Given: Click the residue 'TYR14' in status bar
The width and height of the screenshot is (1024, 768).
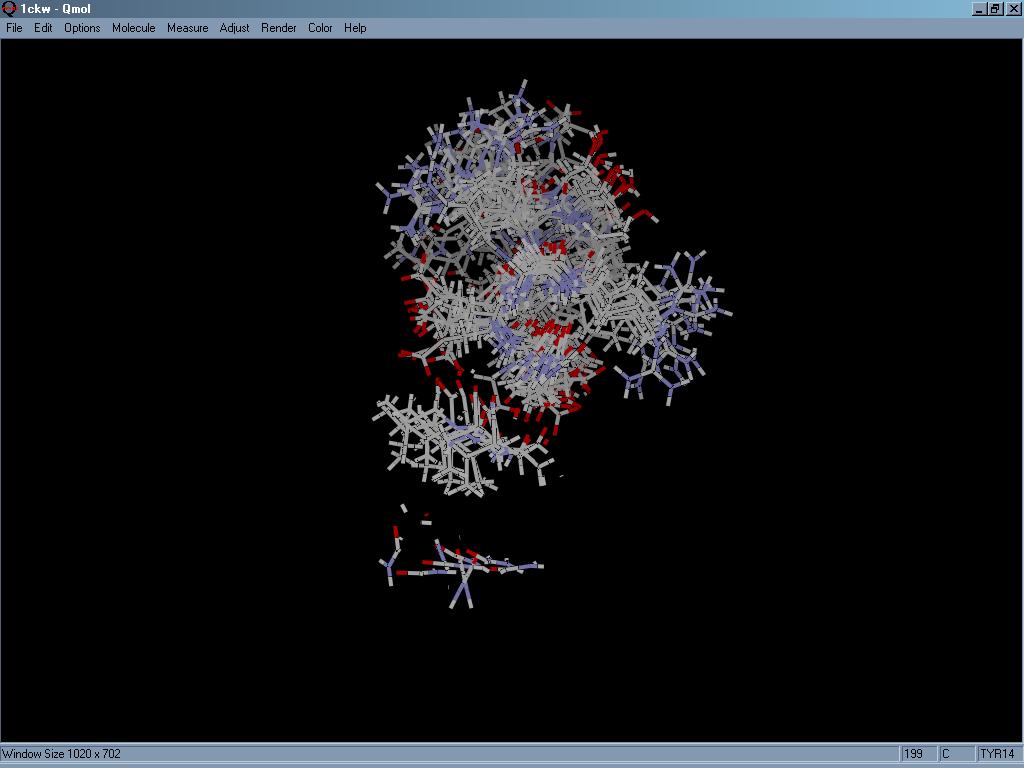Looking at the screenshot, I should [x=997, y=754].
